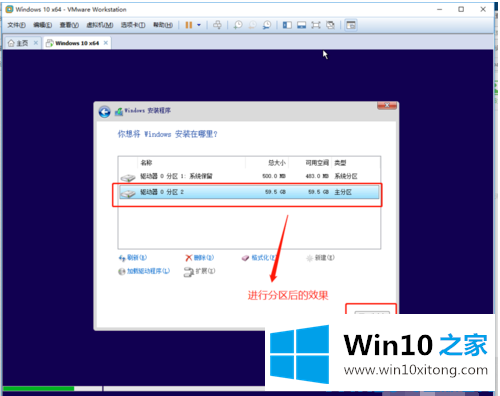The height and width of the screenshot is (396, 500).
Task: Toggle the library sidebar view icon
Action: pos(287,25)
